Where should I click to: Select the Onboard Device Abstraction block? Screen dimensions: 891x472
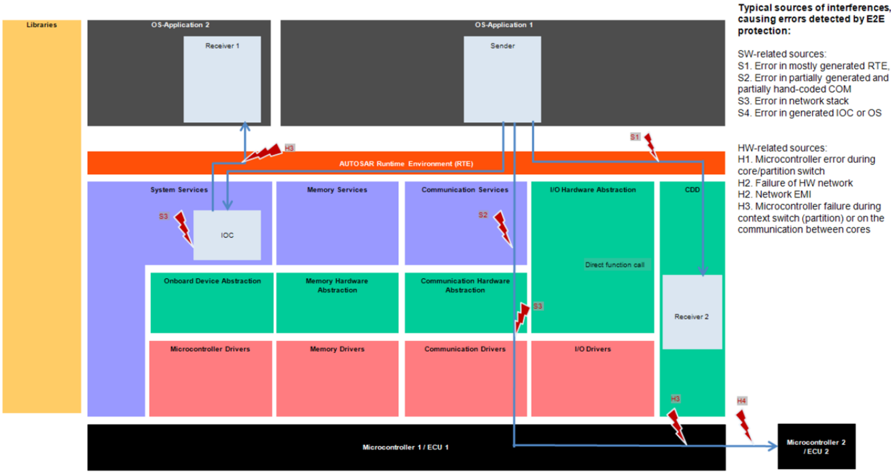211,303
